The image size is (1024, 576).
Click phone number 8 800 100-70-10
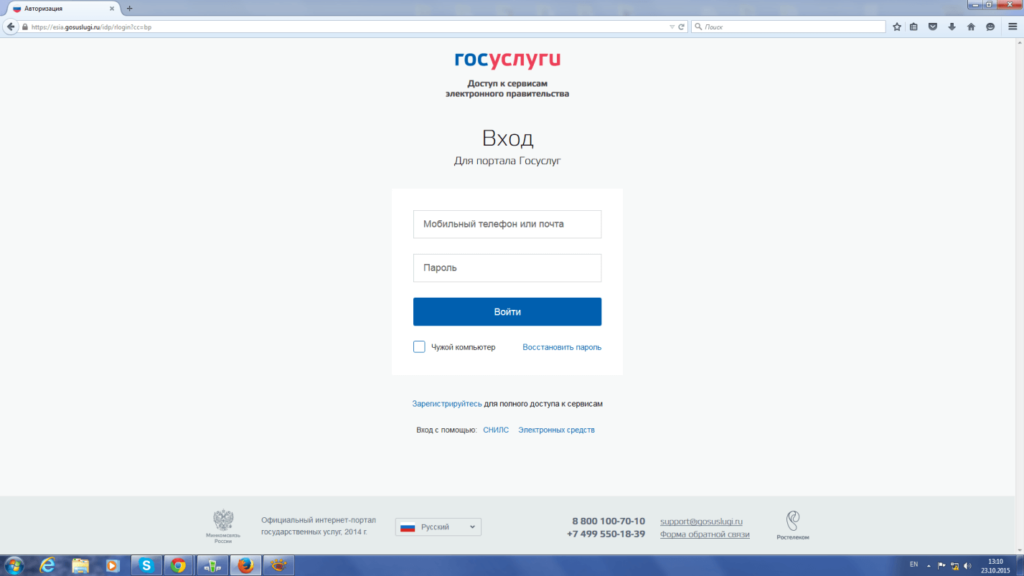point(608,521)
